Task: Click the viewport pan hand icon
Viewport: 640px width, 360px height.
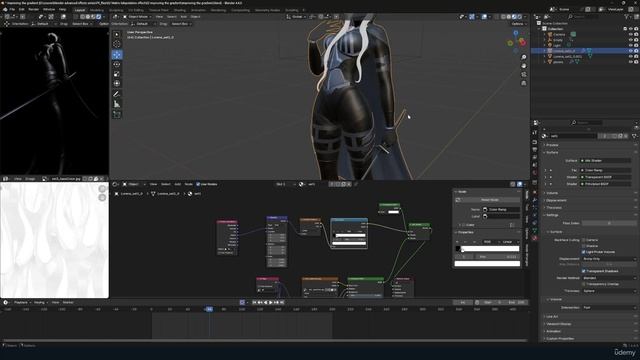Action: click(x=524, y=66)
